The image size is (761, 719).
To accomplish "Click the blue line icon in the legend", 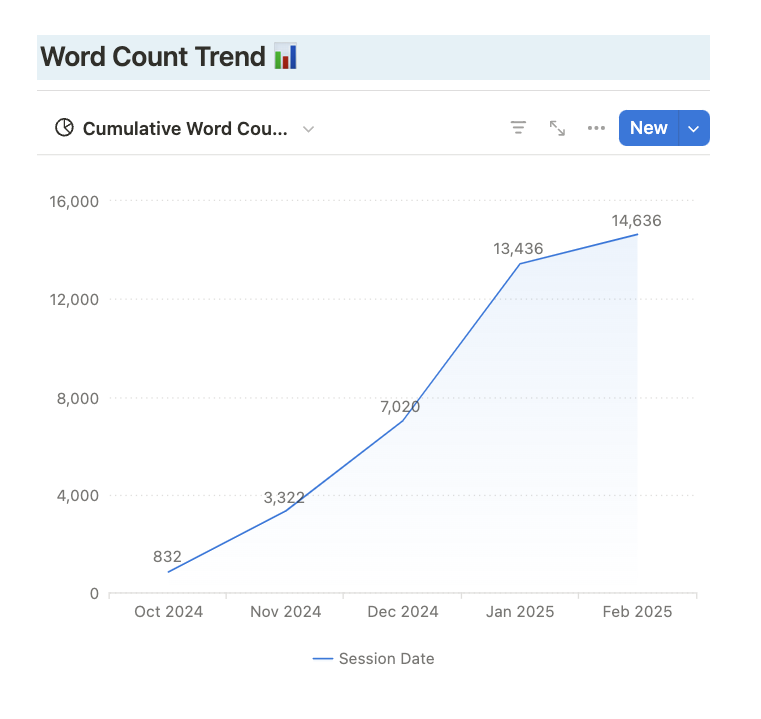I will pos(322,659).
